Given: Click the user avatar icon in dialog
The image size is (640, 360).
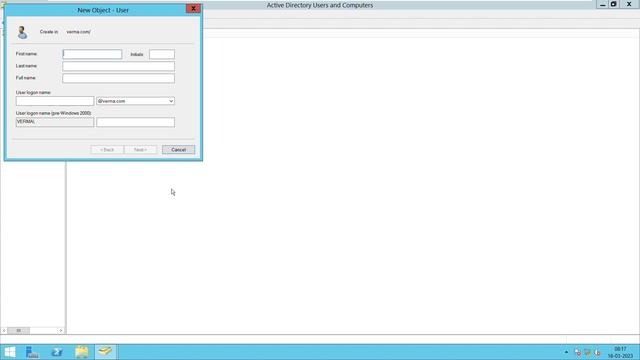Looking at the screenshot, I should [22, 32].
